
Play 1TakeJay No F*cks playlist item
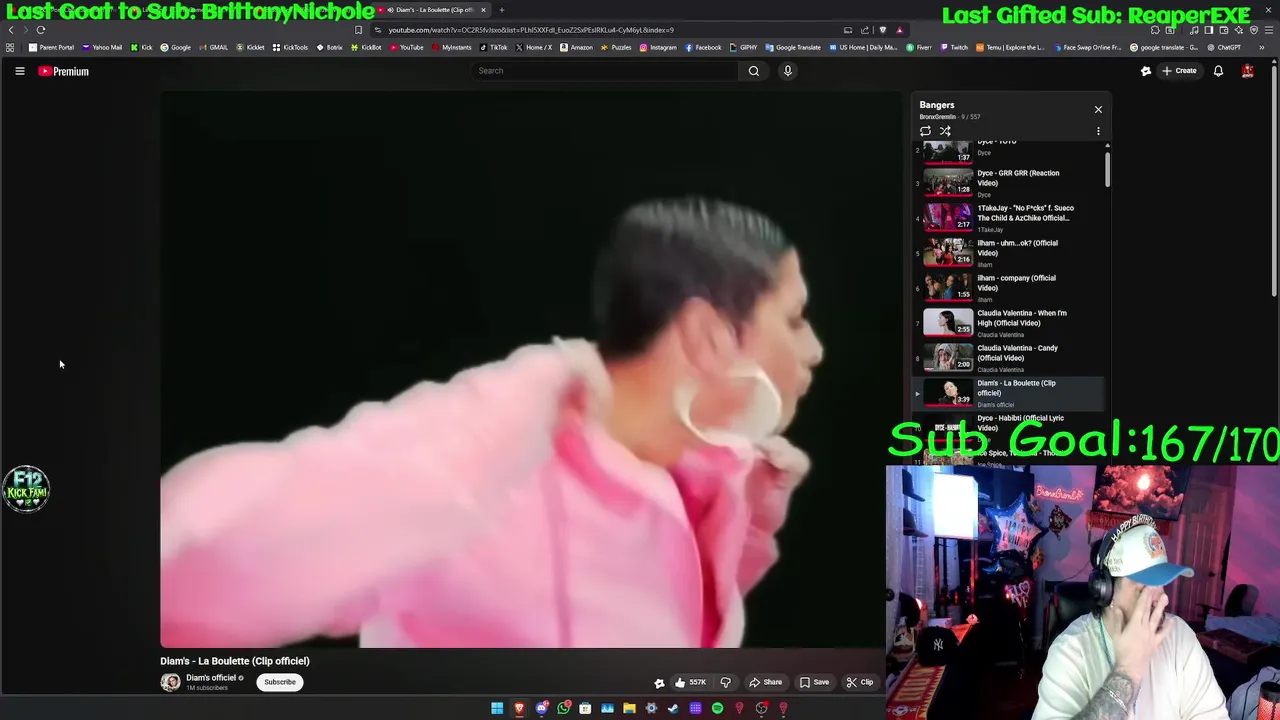1007,218
